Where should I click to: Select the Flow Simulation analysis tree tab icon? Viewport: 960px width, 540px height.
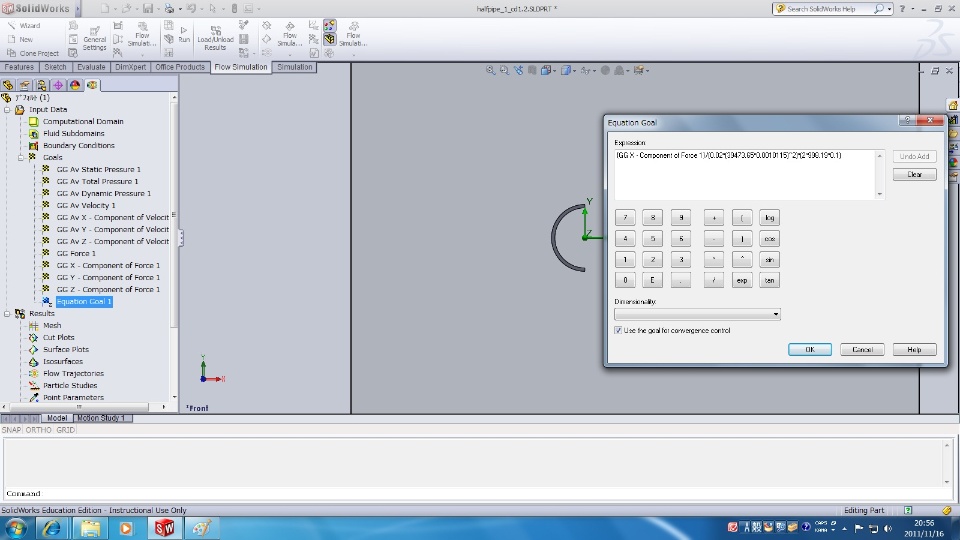tap(92, 85)
